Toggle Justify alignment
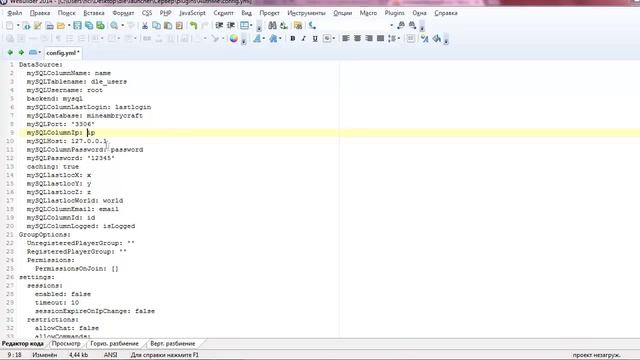640x360 pixels. coord(380,38)
